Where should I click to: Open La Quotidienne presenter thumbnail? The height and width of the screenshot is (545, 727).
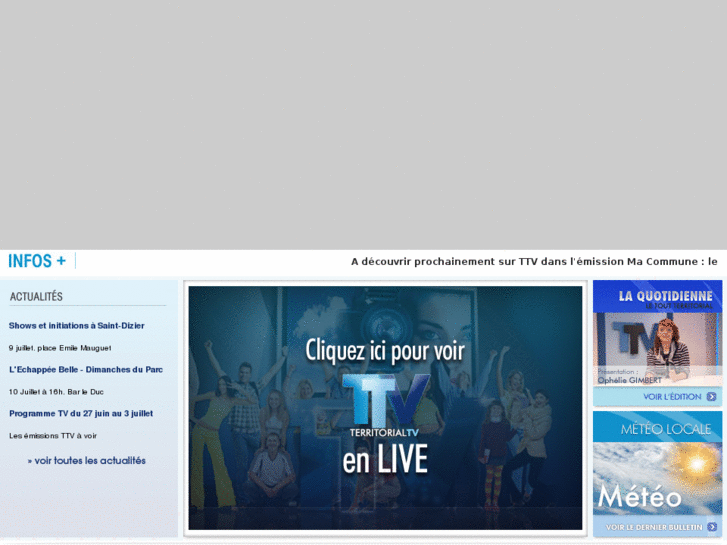click(x=657, y=350)
